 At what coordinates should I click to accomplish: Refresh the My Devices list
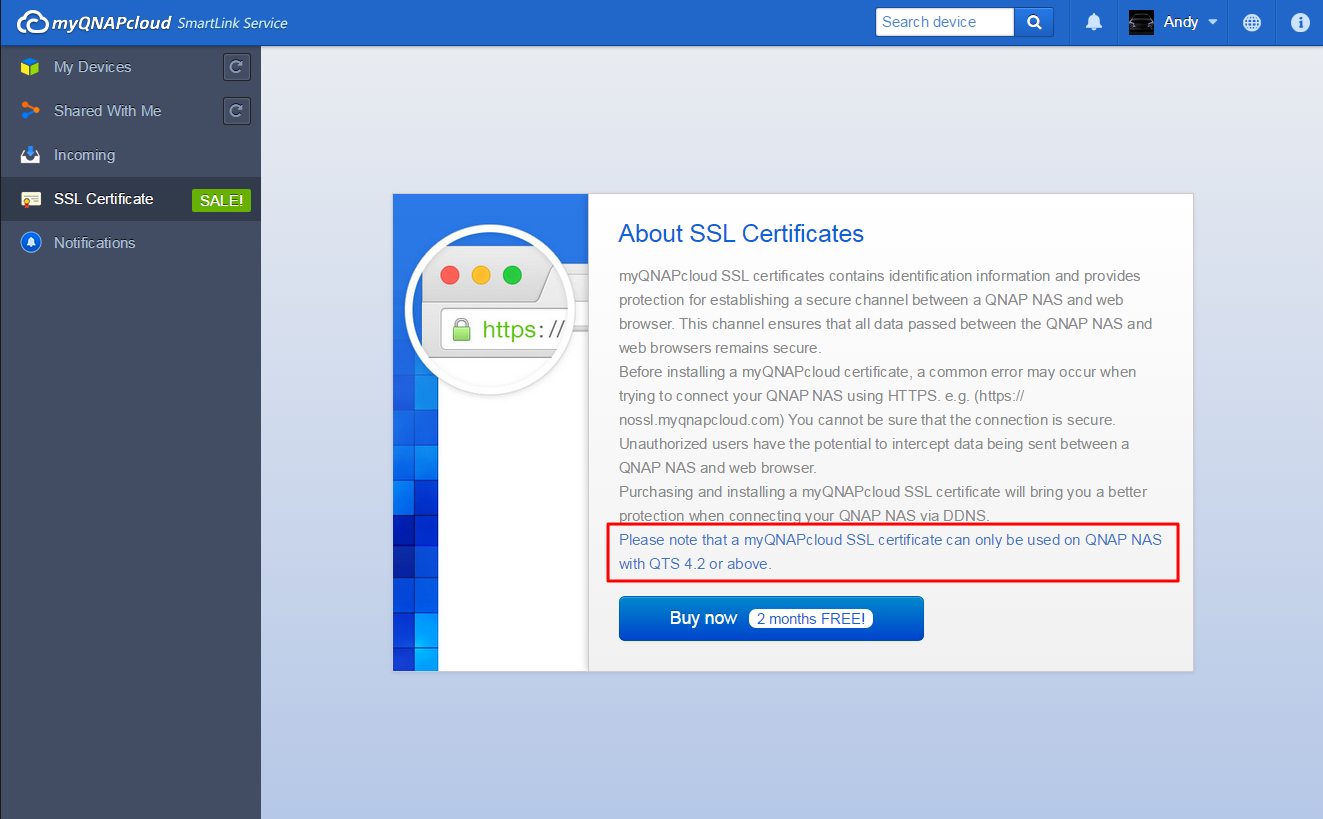[x=236, y=67]
